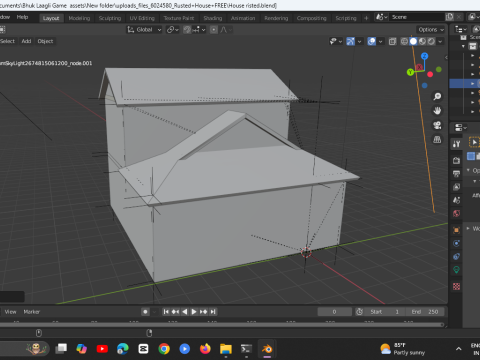The image size is (480, 360).
Task: Toggle viewport gizmos display button
Action: click(350, 41)
